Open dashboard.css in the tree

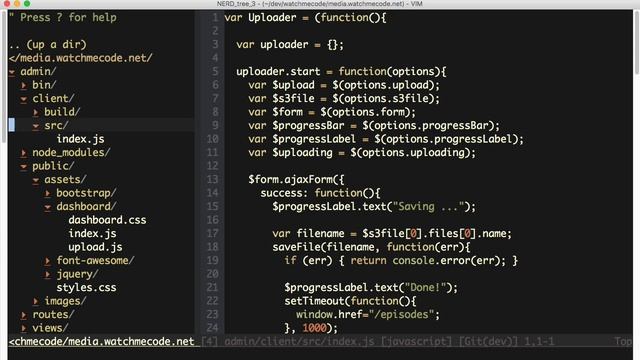point(107,220)
